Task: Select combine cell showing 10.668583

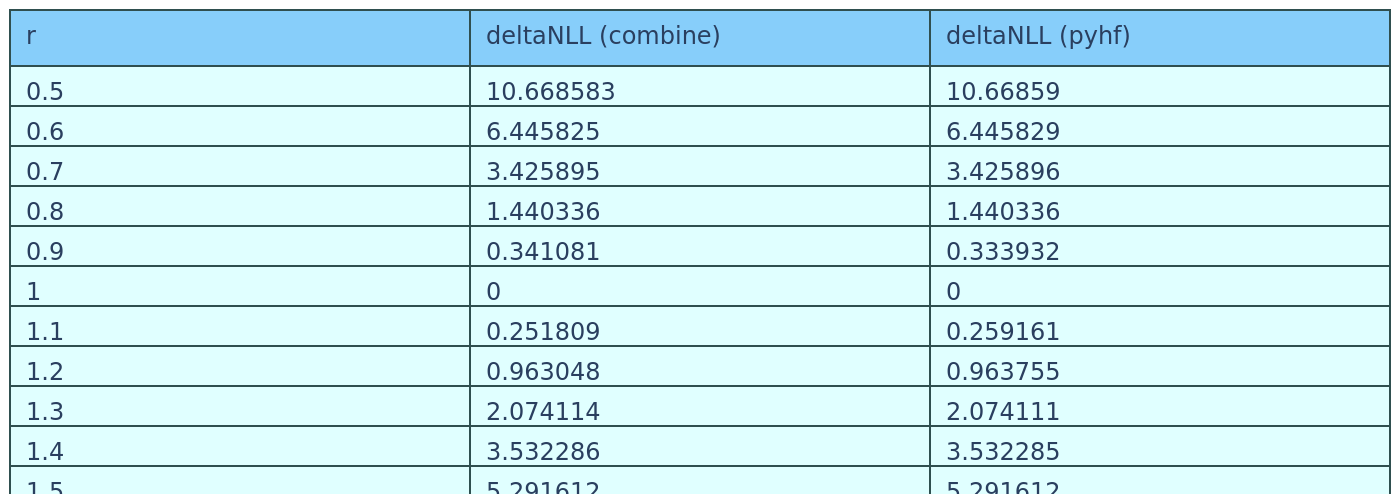Action: 700,91
